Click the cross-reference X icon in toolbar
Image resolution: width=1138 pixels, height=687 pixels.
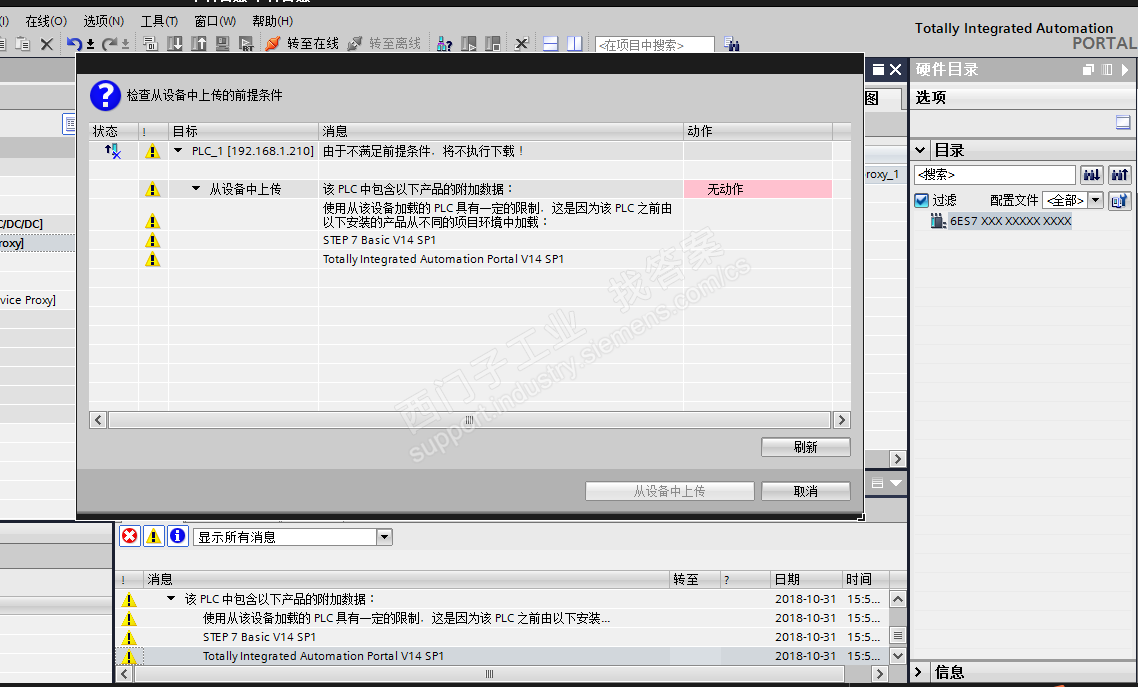[x=521, y=44]
